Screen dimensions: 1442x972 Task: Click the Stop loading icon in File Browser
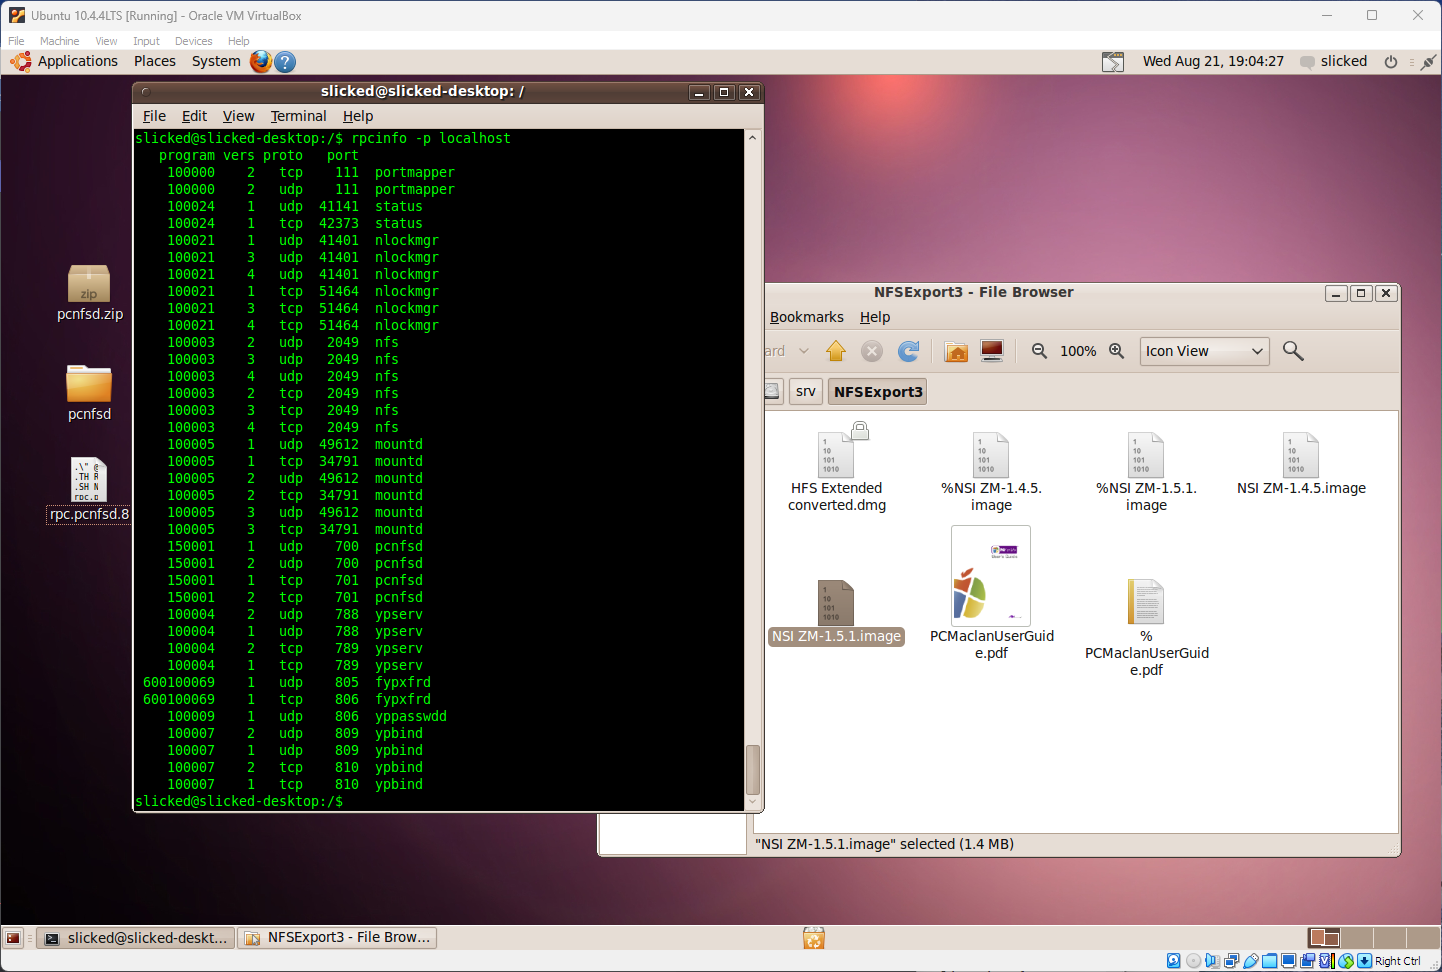pyautogui.click(x=872, y=351)
